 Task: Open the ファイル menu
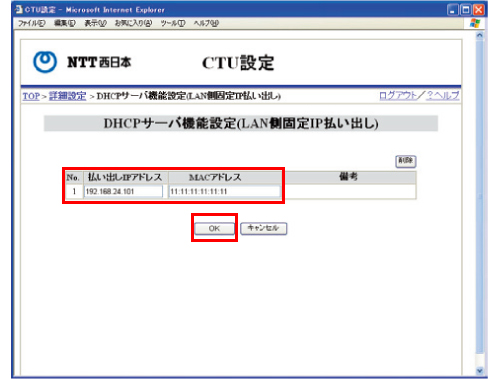[x=31, y=23]
